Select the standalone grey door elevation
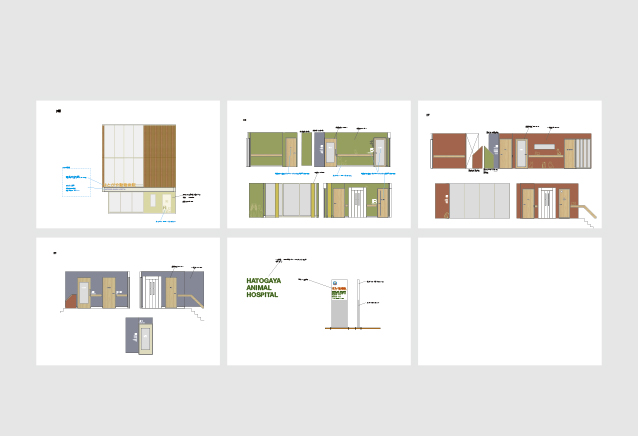 [x=139, y=336]
